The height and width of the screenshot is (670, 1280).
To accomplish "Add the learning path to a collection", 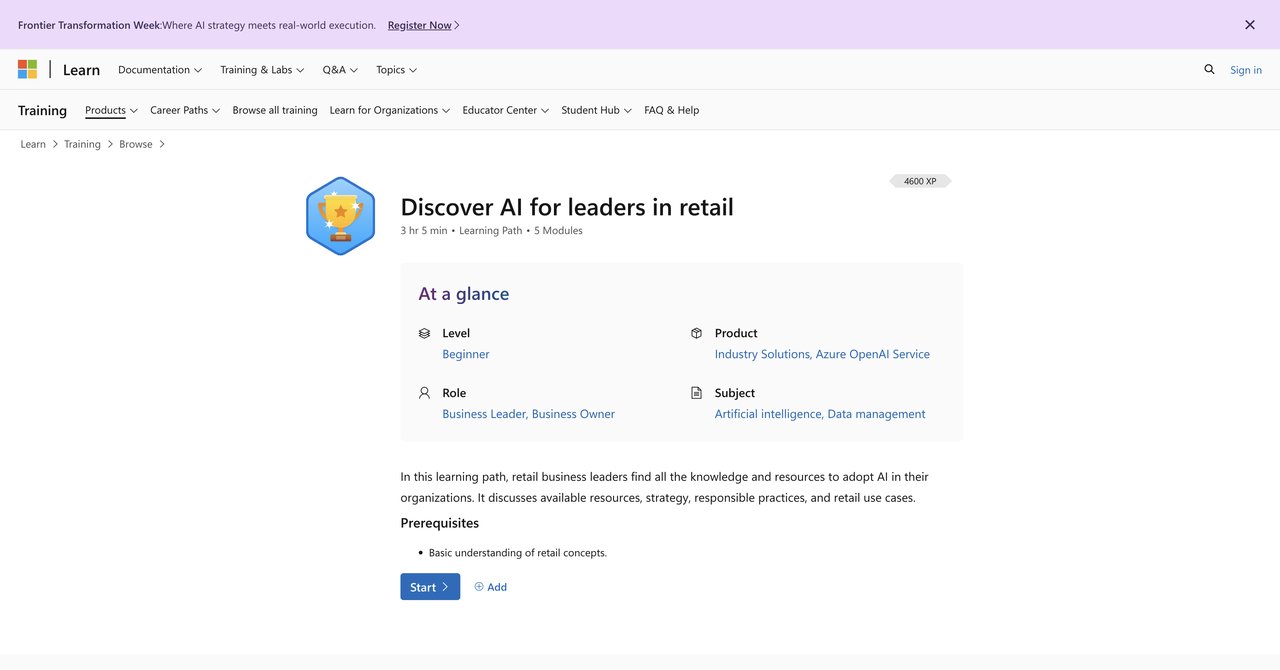I will pos(491,587).
